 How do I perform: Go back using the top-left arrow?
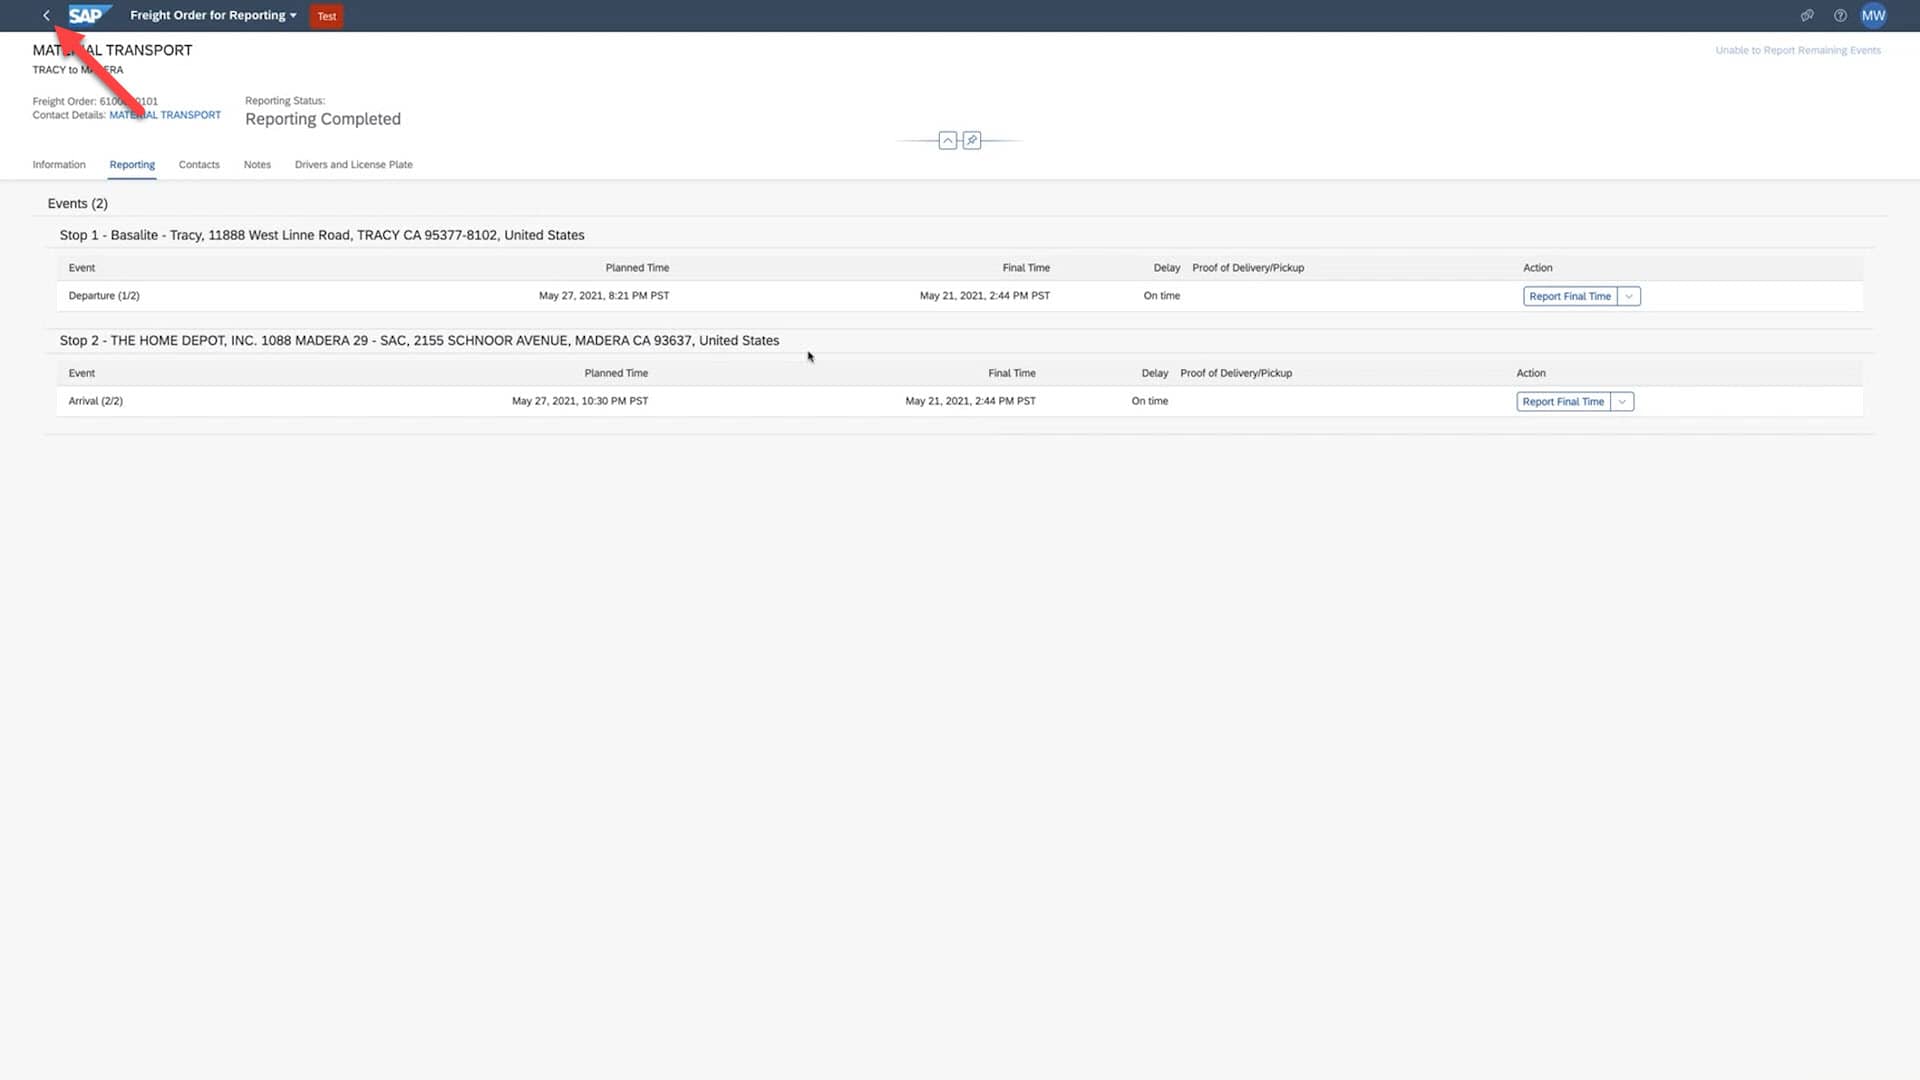click(x=46, y=15)
